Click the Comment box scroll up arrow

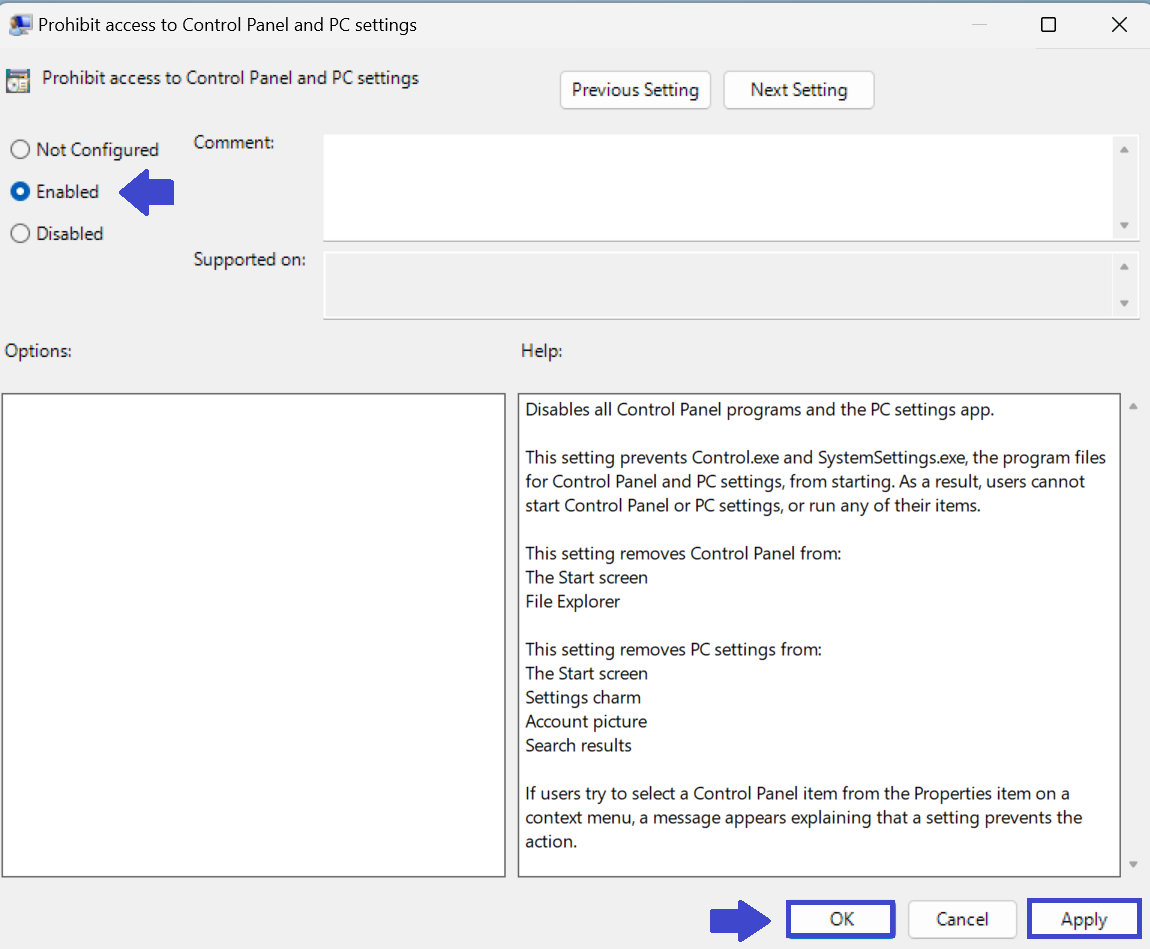tap(1124, 150)
